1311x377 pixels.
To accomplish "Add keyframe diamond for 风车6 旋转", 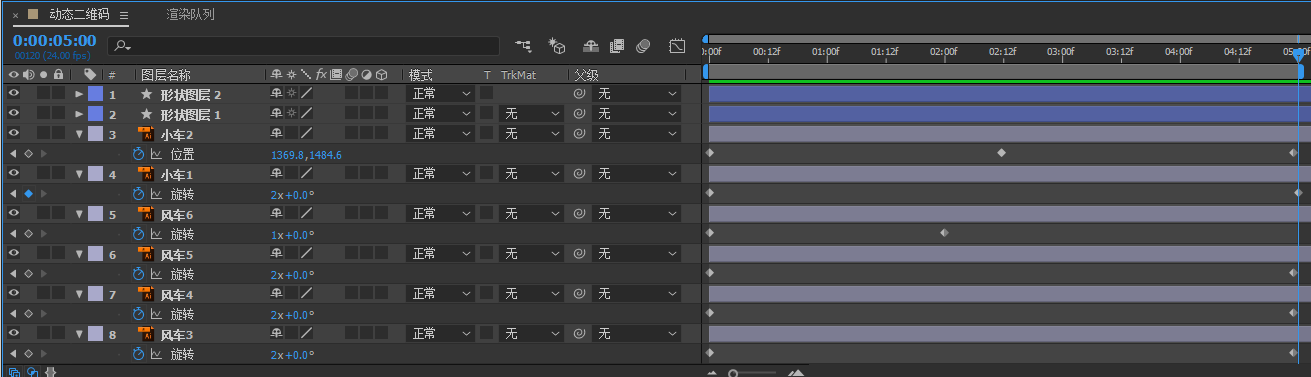I will coord(28,234).
